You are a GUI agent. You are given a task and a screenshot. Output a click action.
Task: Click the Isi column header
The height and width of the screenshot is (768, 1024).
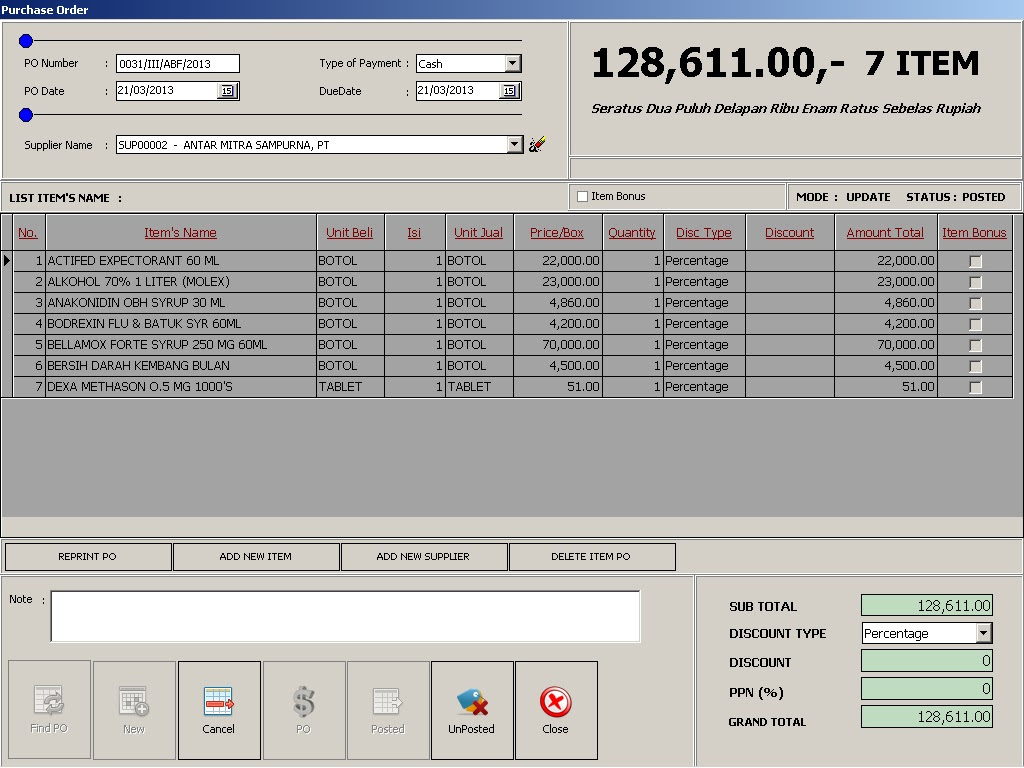(414, 232)
